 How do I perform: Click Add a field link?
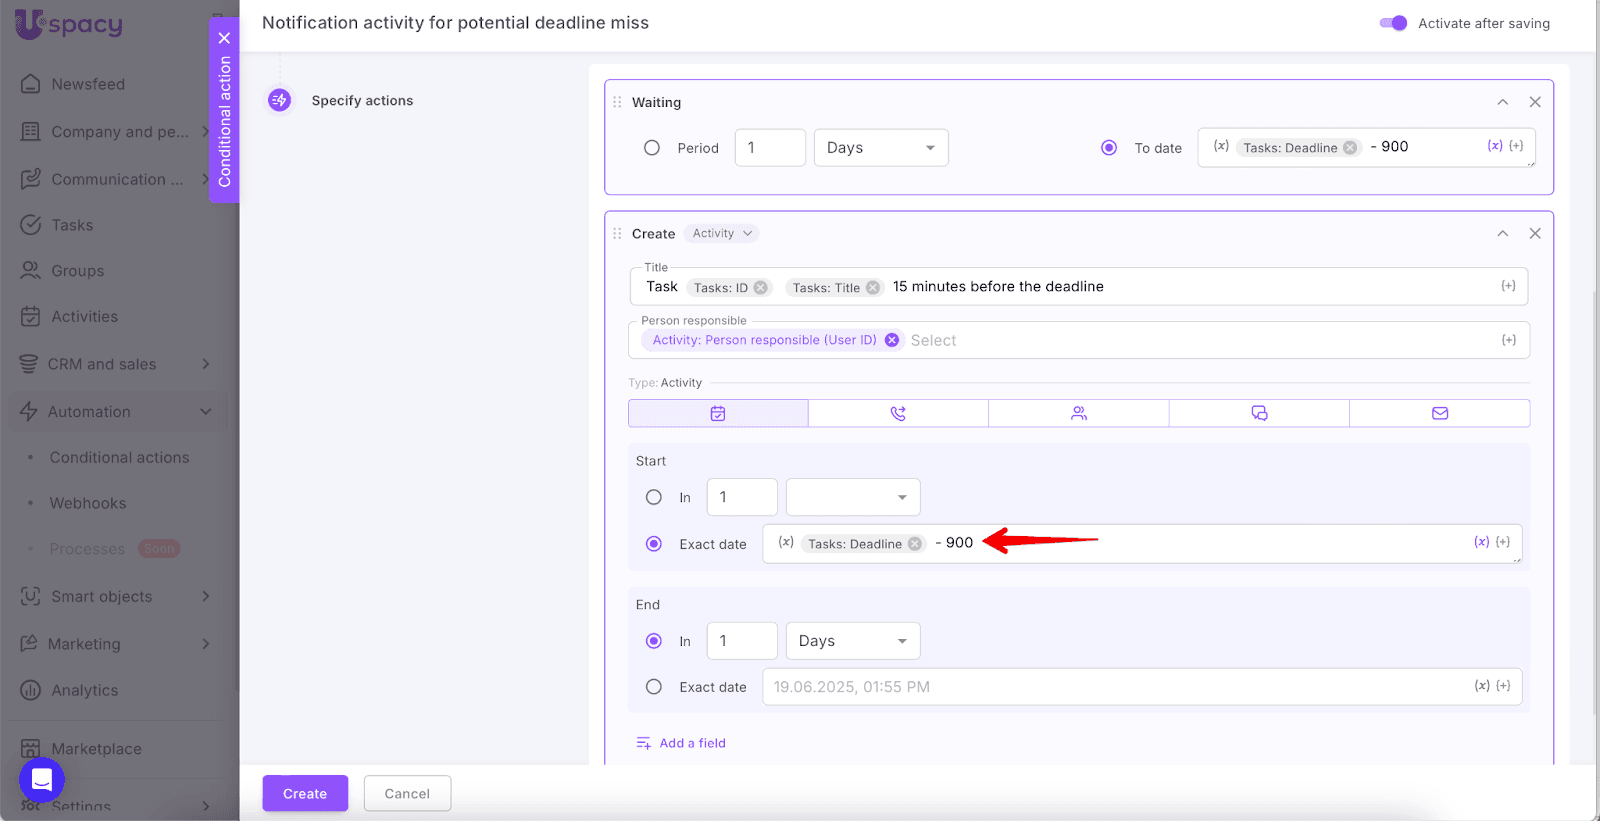(692, 743)
